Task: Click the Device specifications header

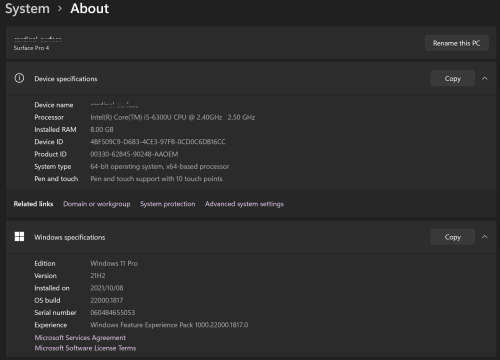Action: pyautogui.click(x=66, y=79)
